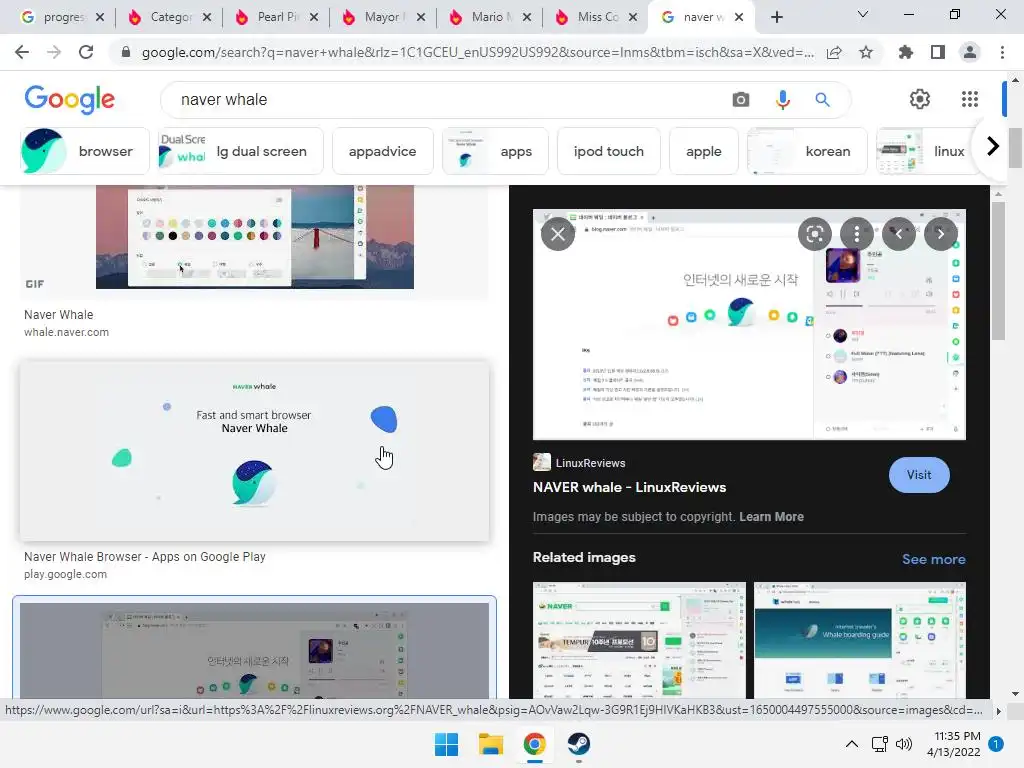The image size is (1024, 768).
Task: Open related image 'Whale boarding guide'
Action: (859, 640)
